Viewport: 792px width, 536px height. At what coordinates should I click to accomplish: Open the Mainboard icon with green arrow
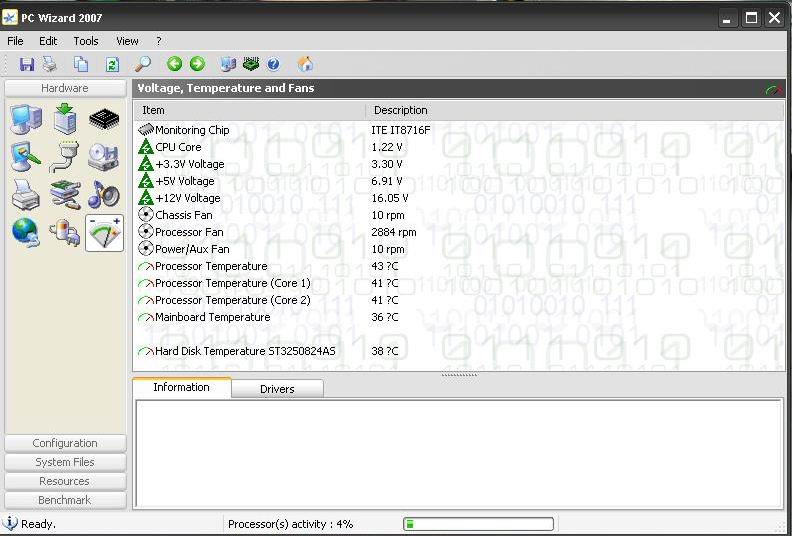(65, 119)
